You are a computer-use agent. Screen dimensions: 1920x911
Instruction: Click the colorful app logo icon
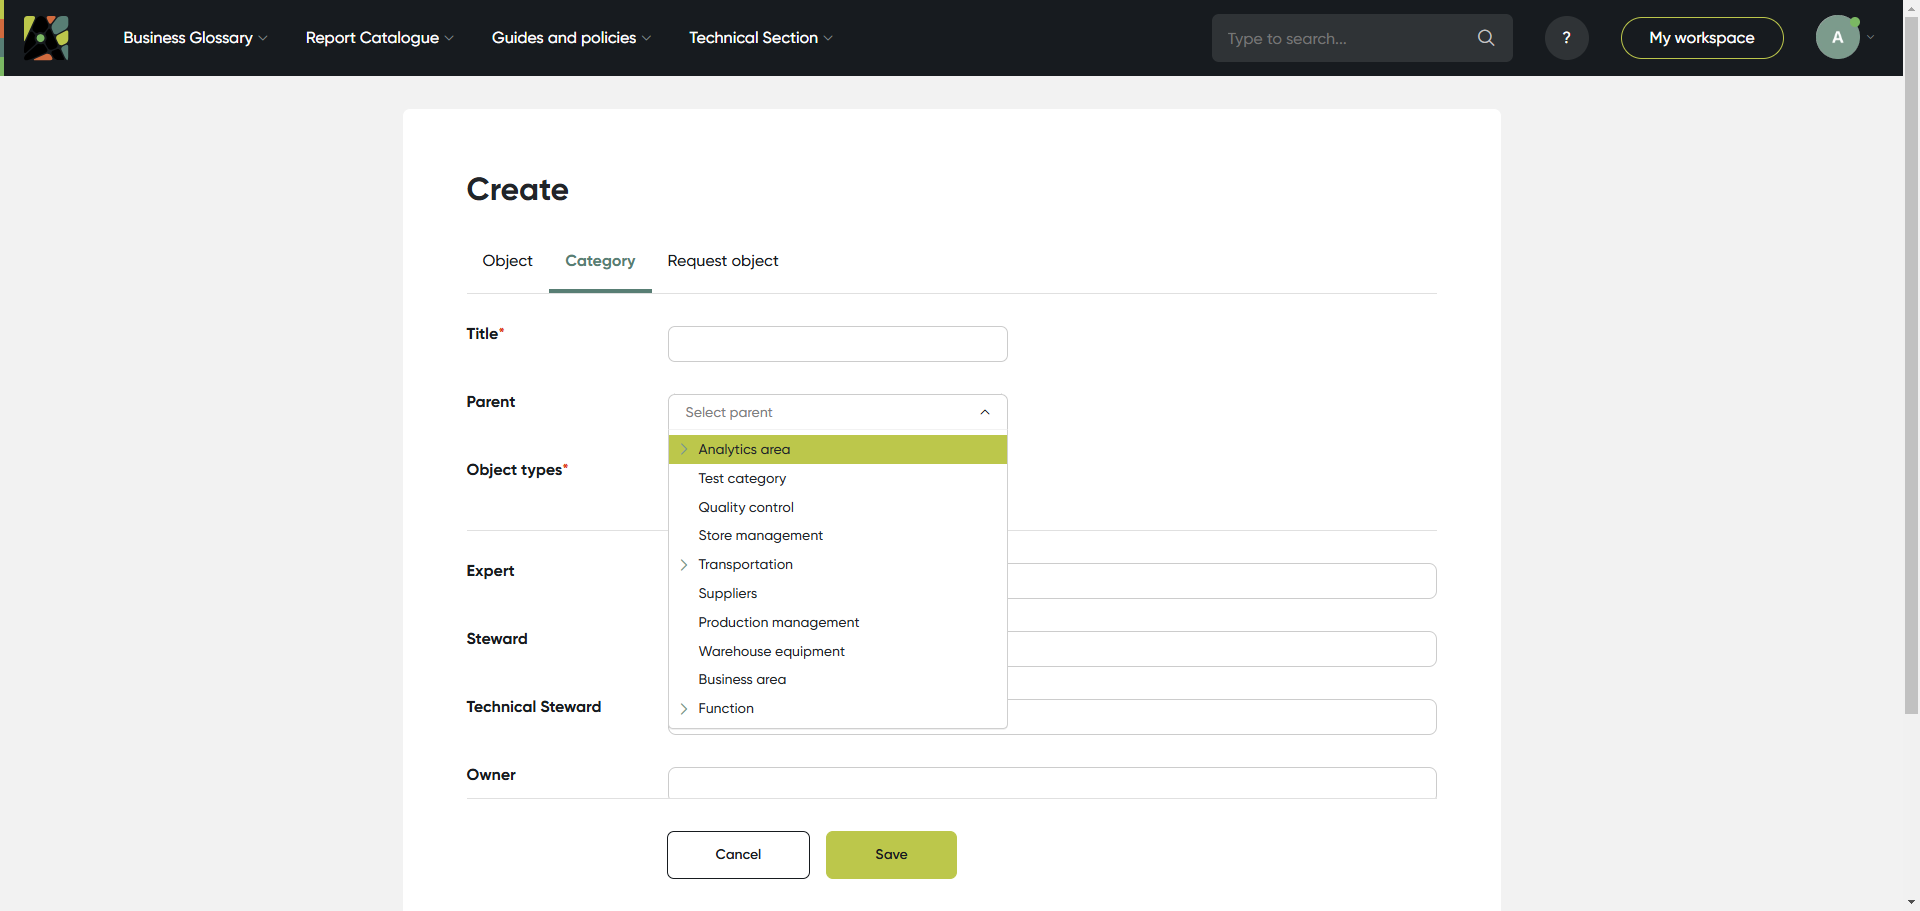46,38
